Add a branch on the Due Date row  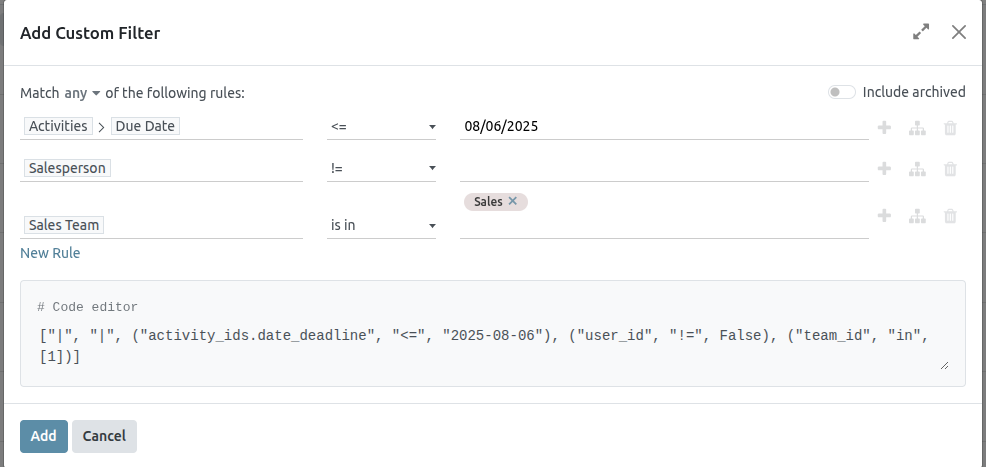(x=916, y=127)
